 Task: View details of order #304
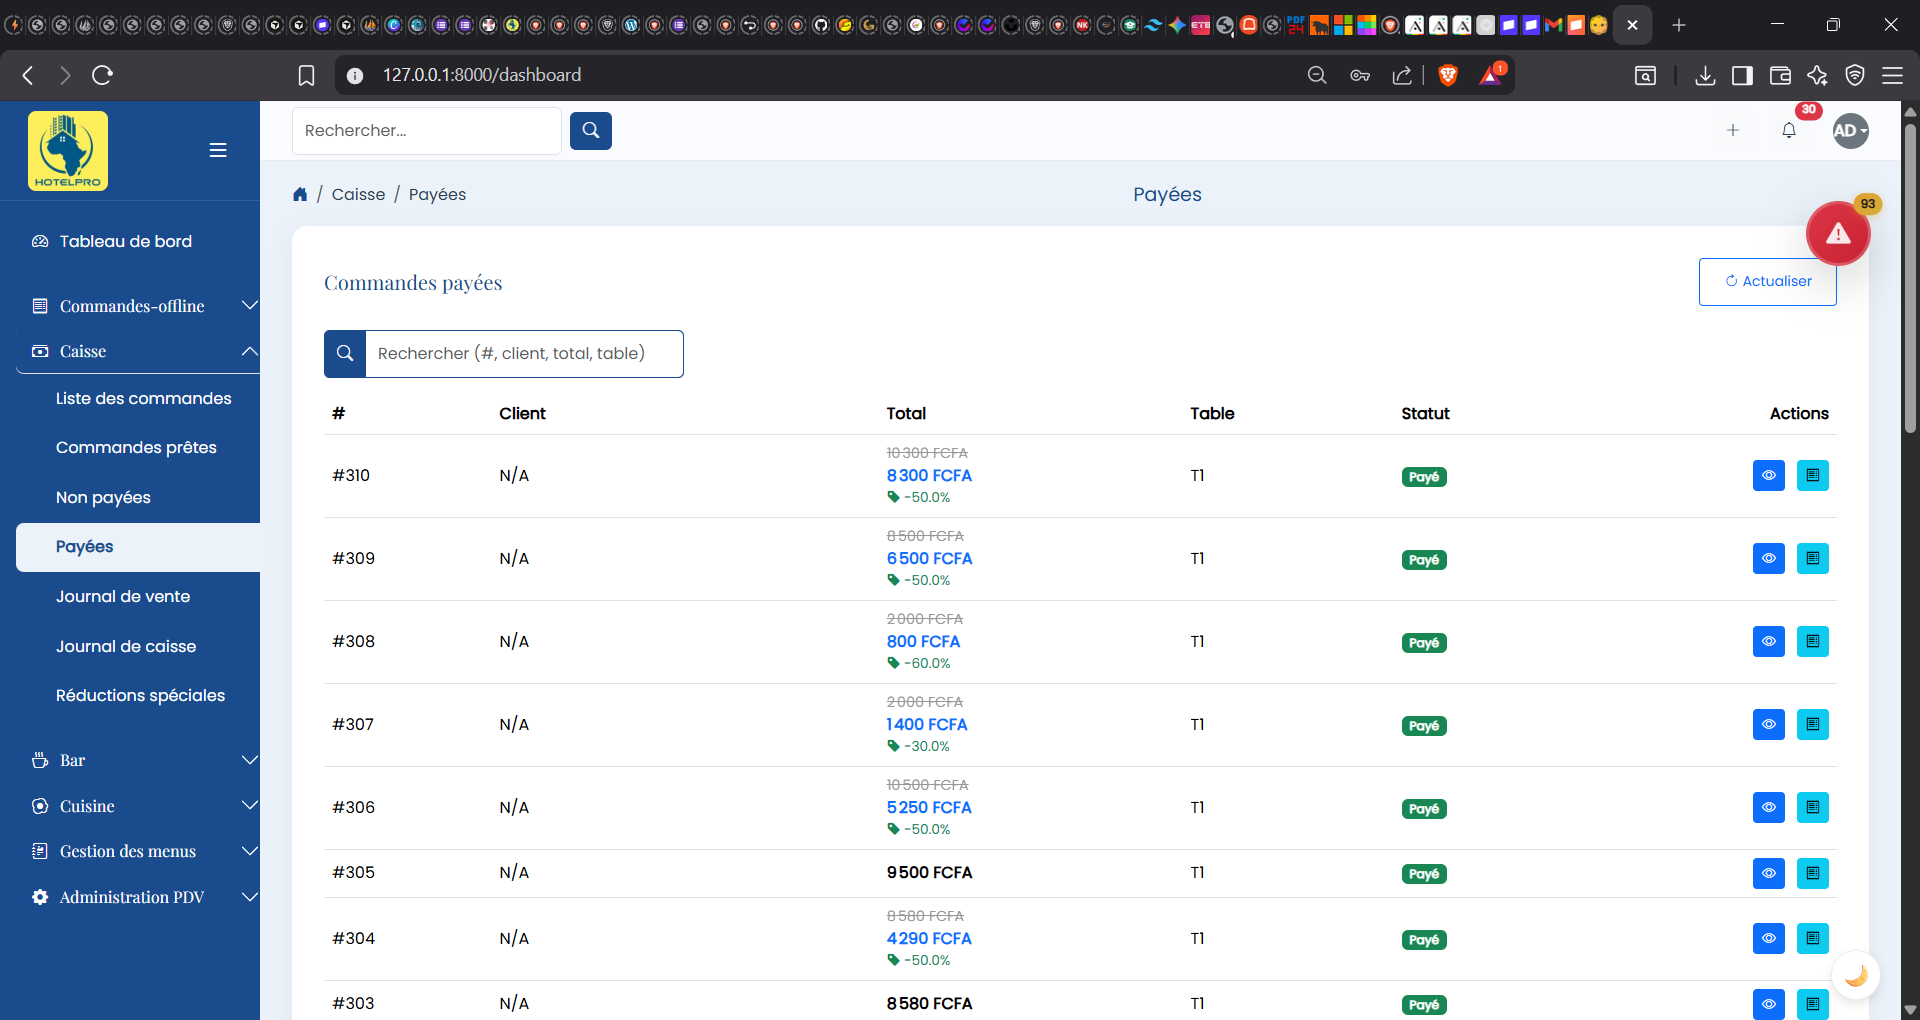(1769, 938)
